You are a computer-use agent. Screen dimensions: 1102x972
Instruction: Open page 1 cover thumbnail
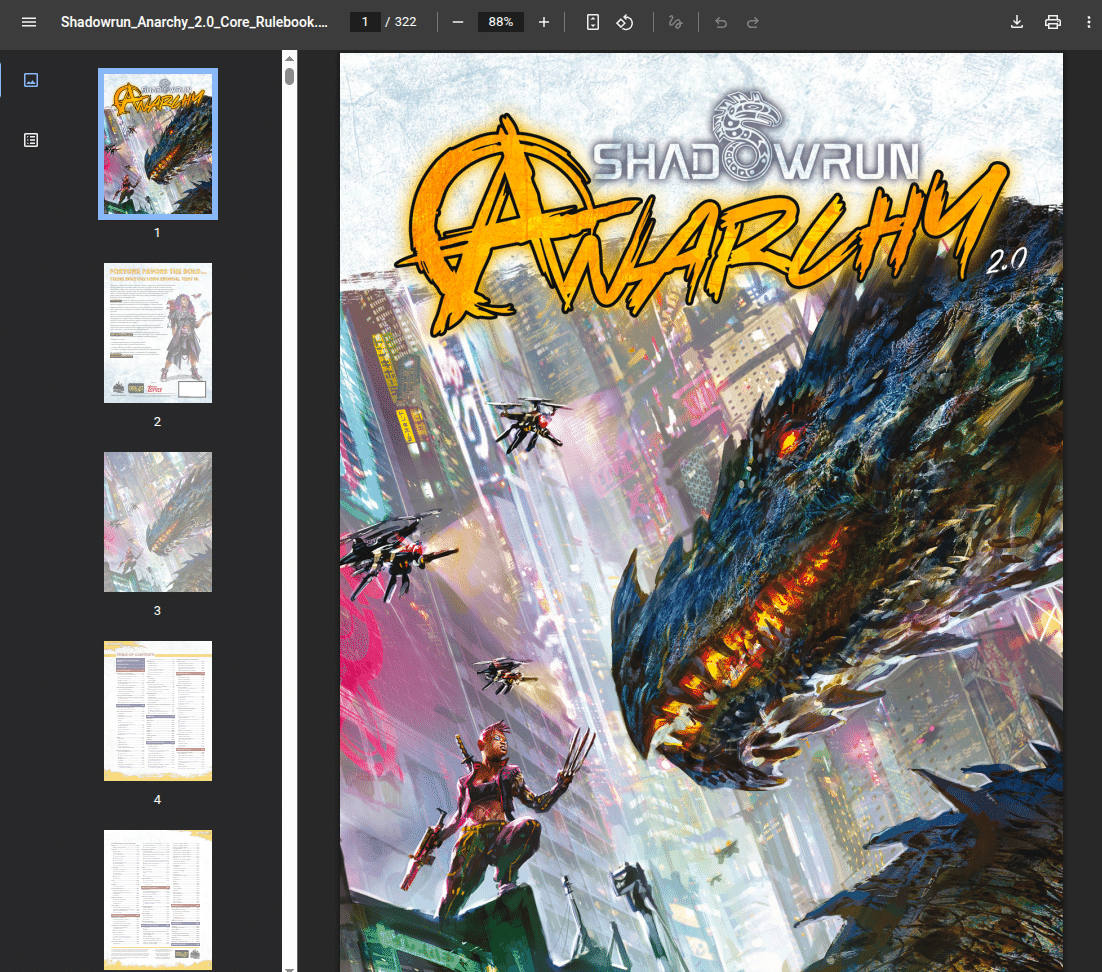[157, 144]
